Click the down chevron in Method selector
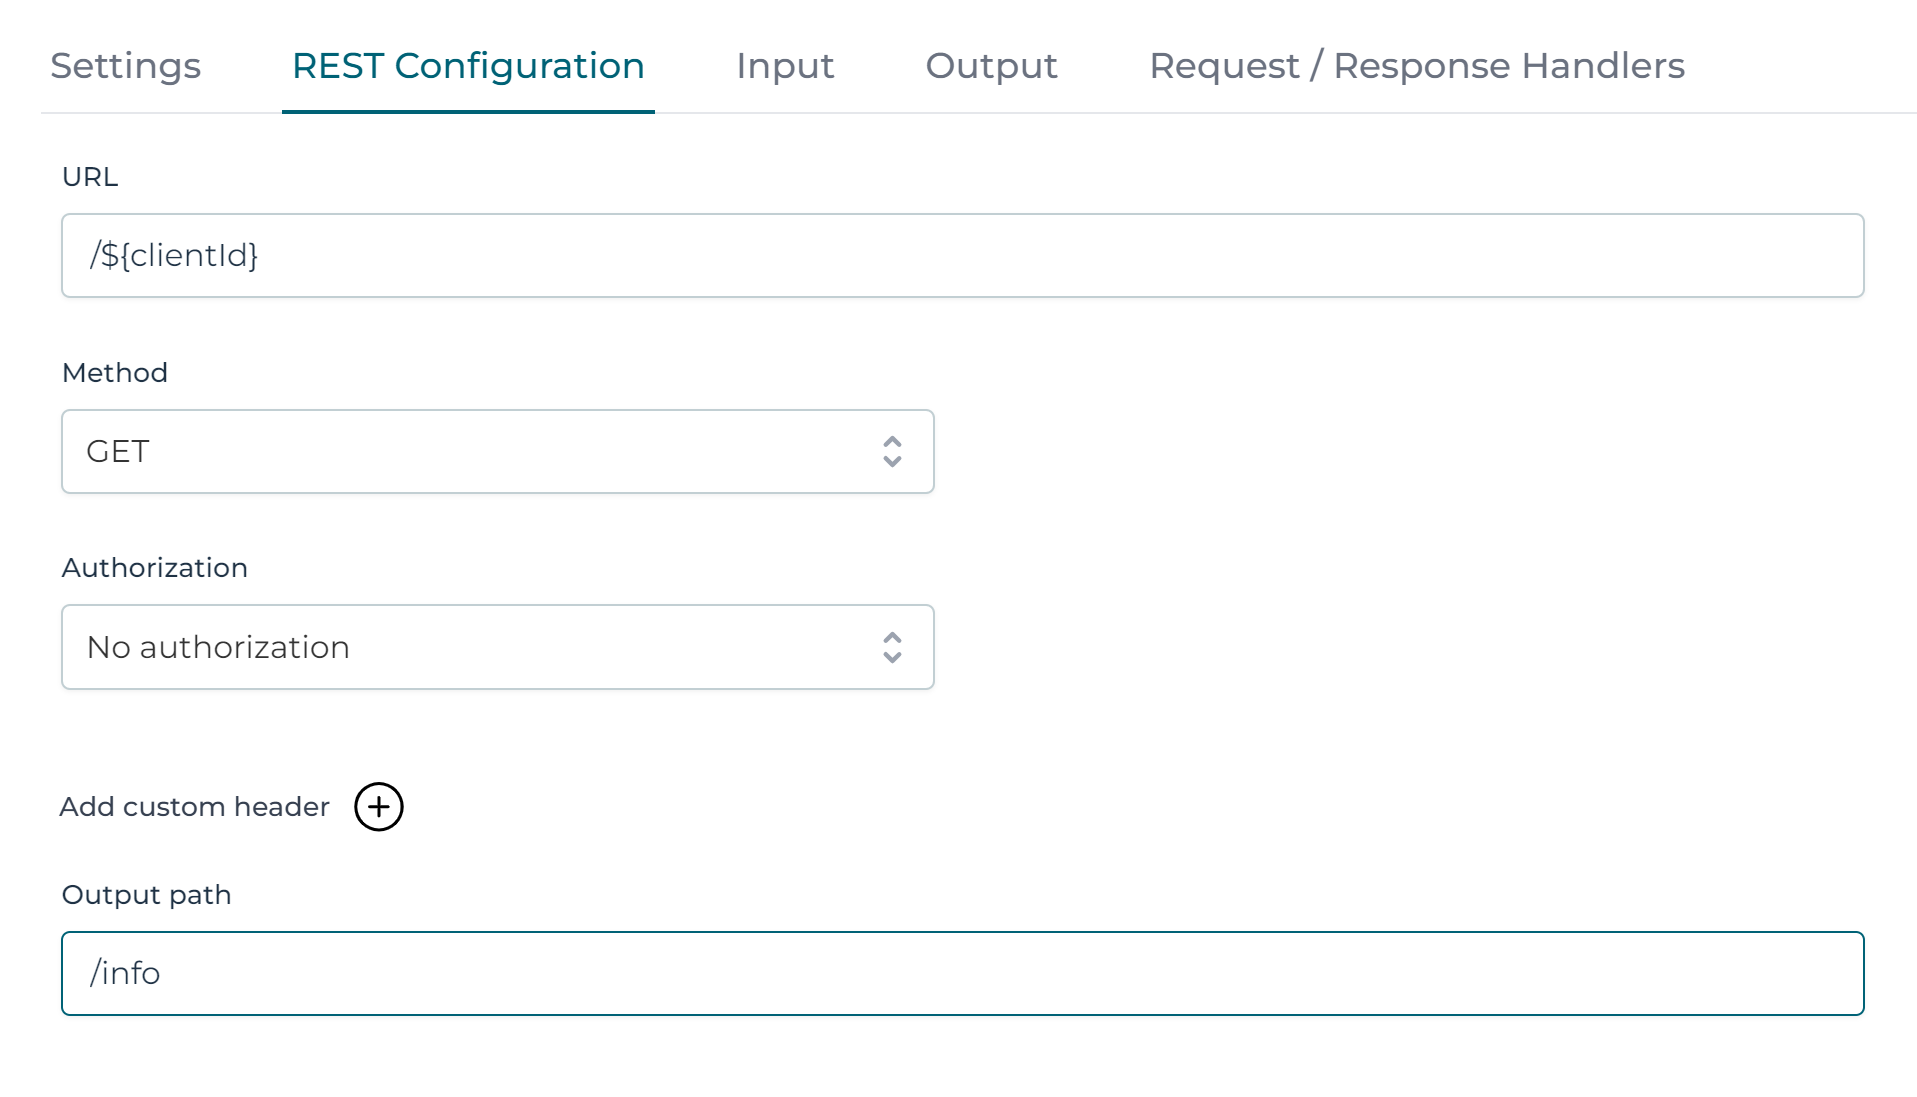Image resolution: width=1917 pixels, height=1097 pixels. 893,462
